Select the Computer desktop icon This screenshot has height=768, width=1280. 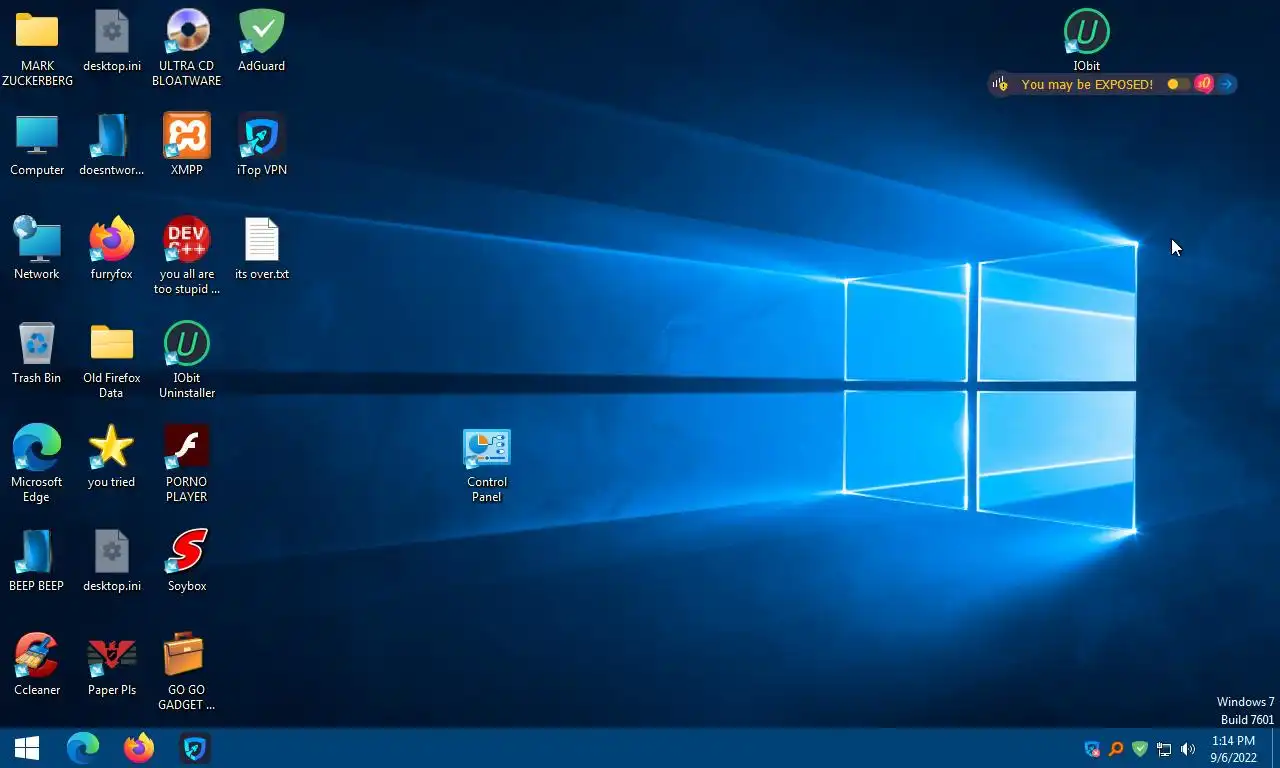pos(37,136)
